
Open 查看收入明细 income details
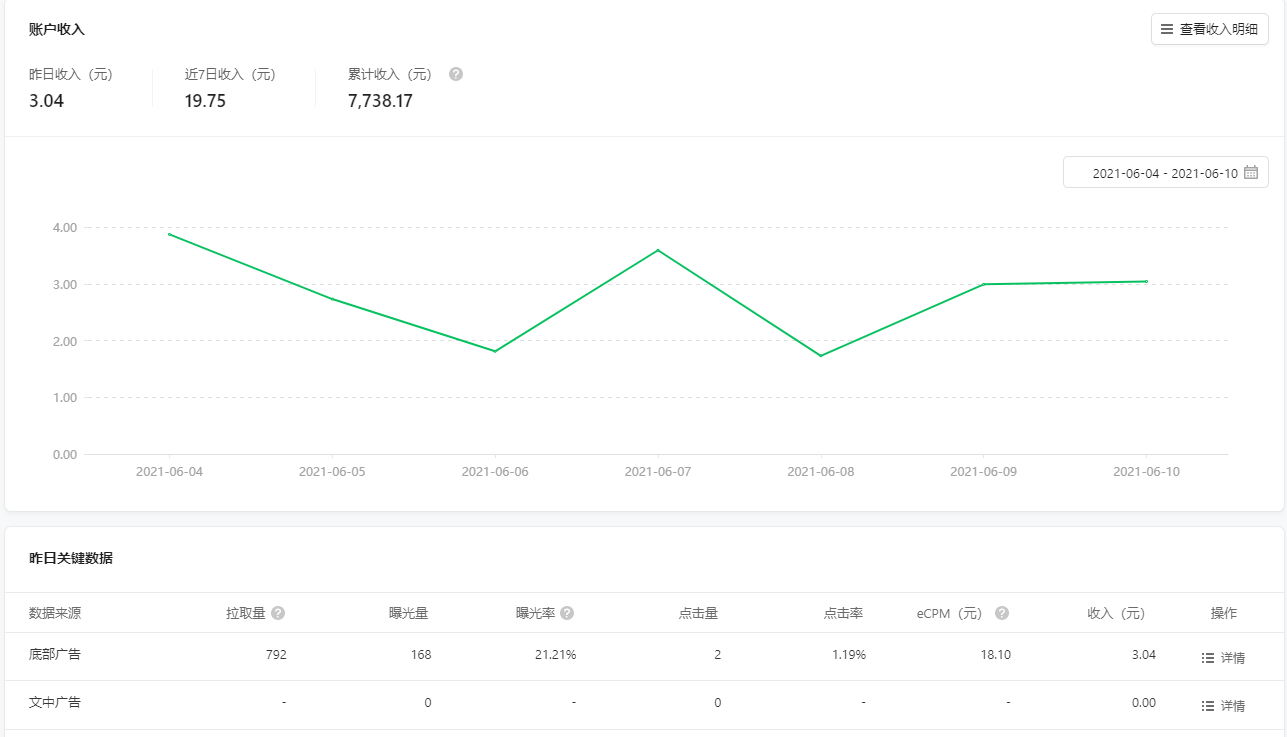[x=1210, y=30]
